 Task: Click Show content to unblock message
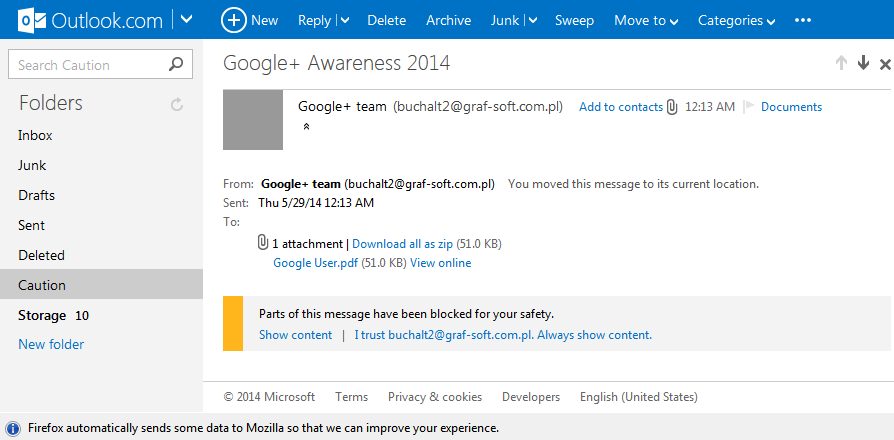[295, 335]
